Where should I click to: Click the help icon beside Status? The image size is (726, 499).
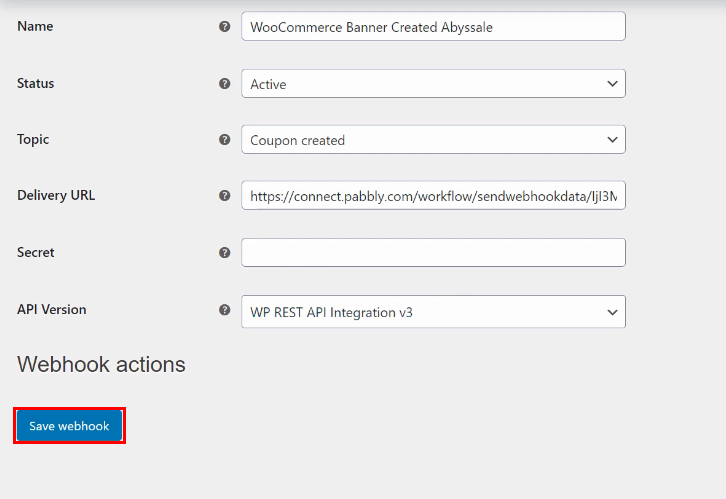(x=224, y=84)
